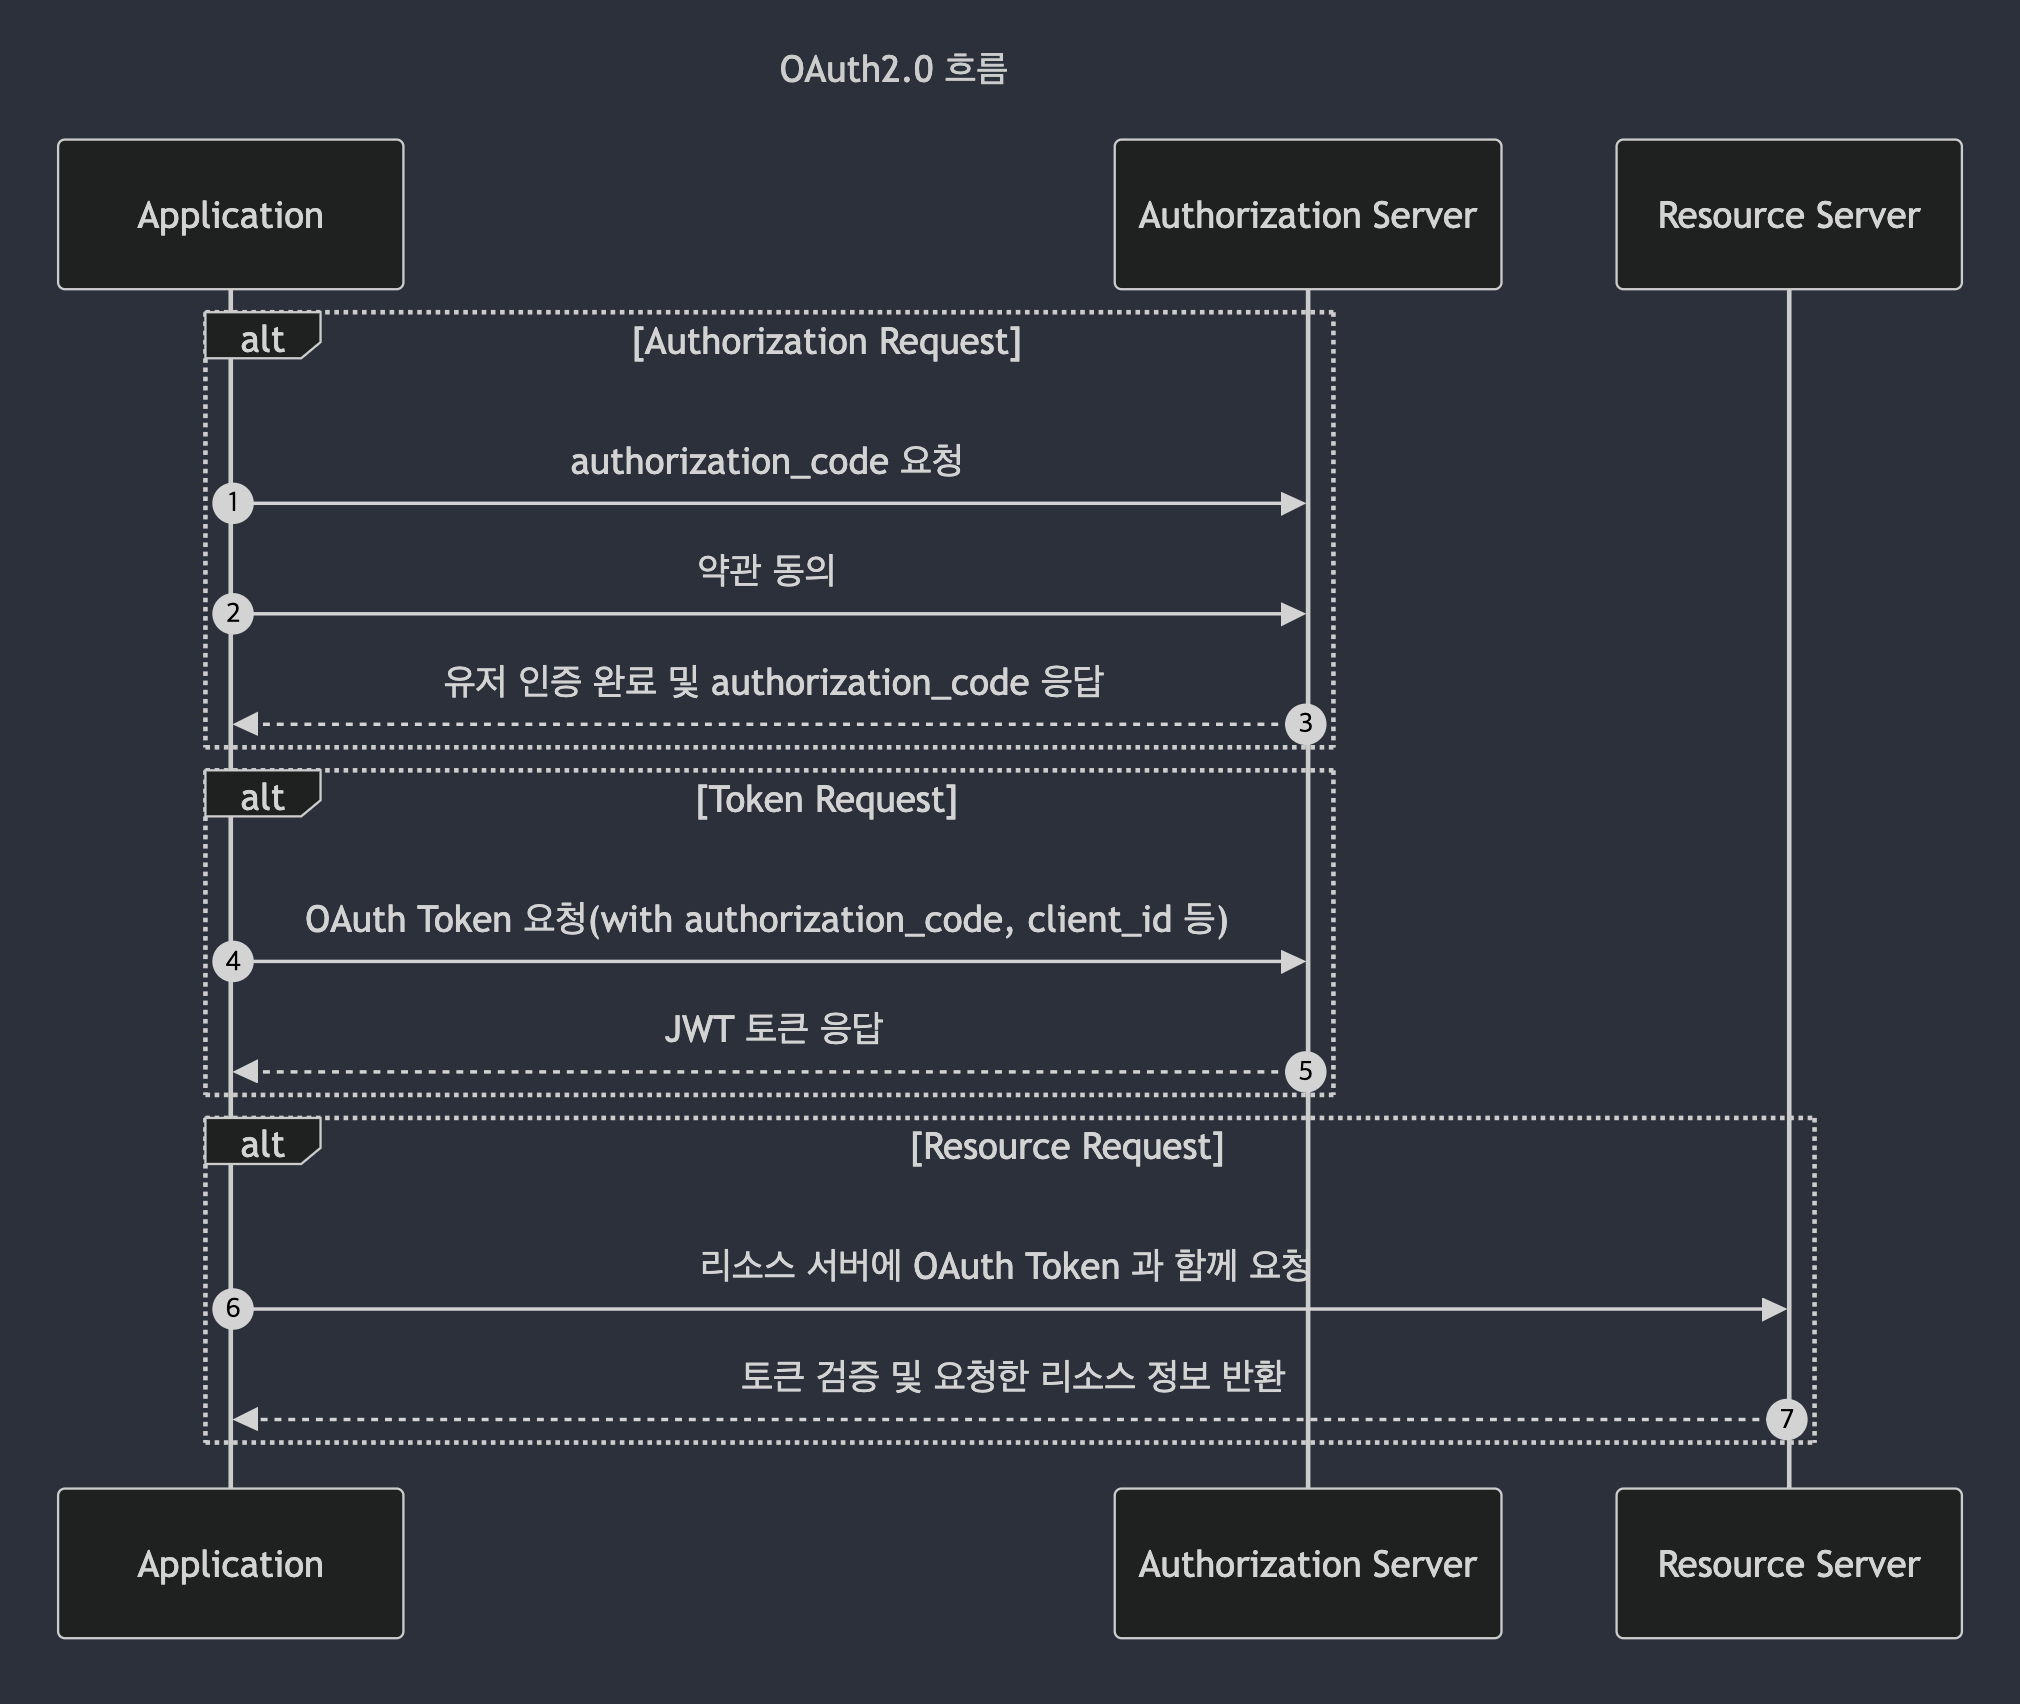Click the step 4 sequence number circle
The width and height of the screenshot is (2020, 1704).
[x=233, y=961]
